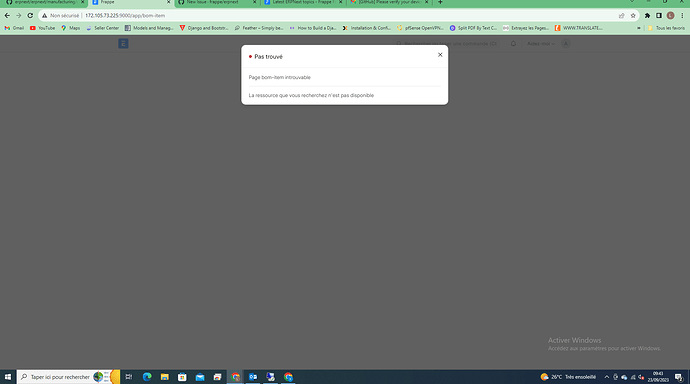Open the Gmail bookmark
690x384 pixels.
coord(14,28)
